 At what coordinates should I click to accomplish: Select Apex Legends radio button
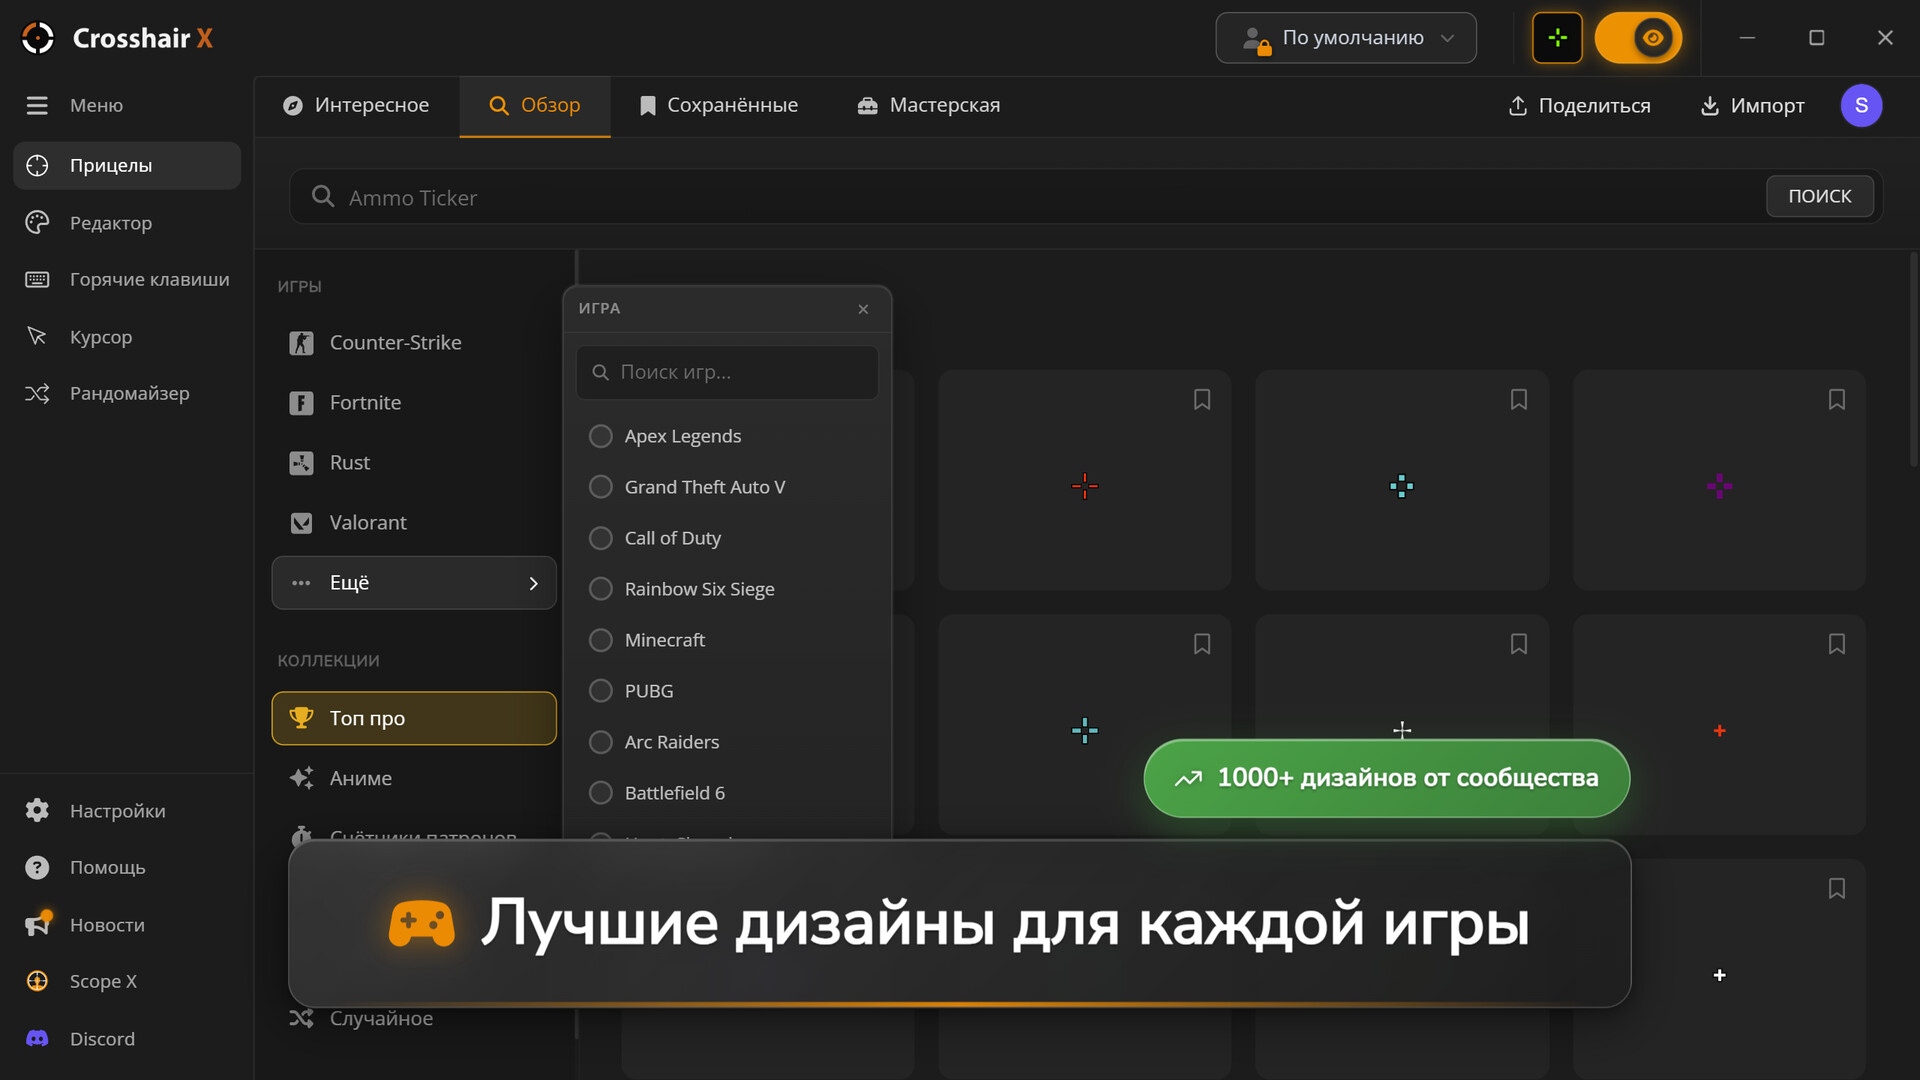[601, 436]
